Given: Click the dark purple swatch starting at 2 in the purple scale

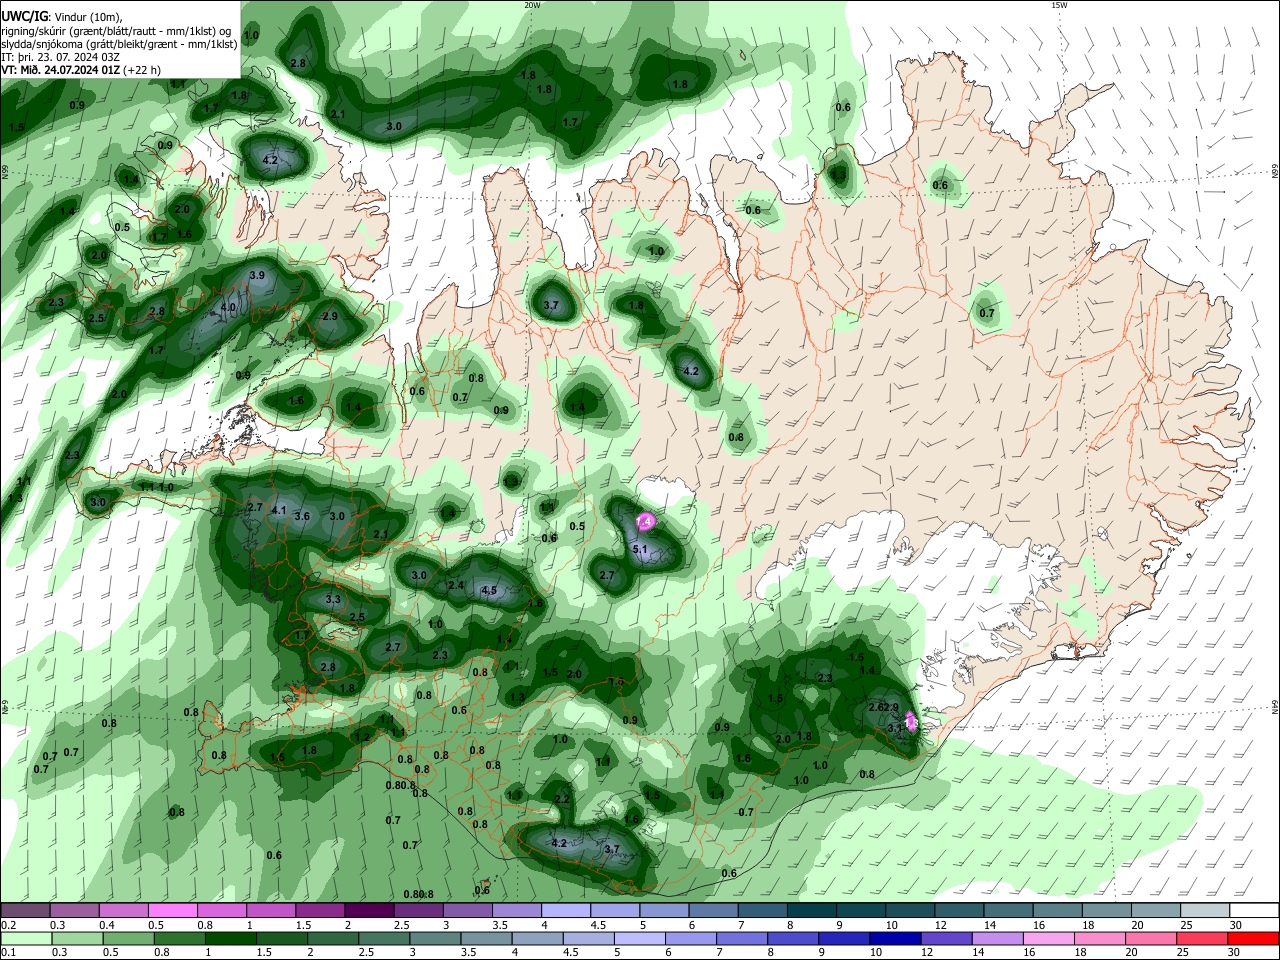Looking at the screenshot, I should pos(369,910).
